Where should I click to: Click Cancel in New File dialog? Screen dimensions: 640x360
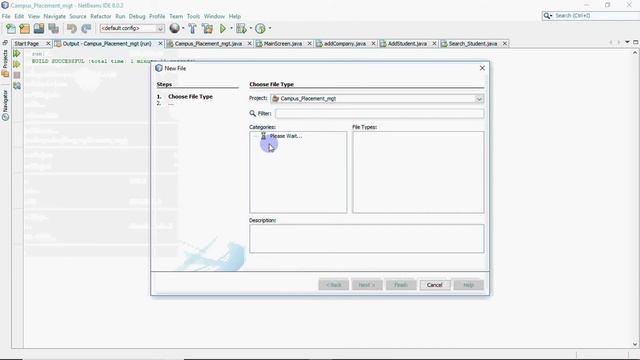tap(435, 285)
